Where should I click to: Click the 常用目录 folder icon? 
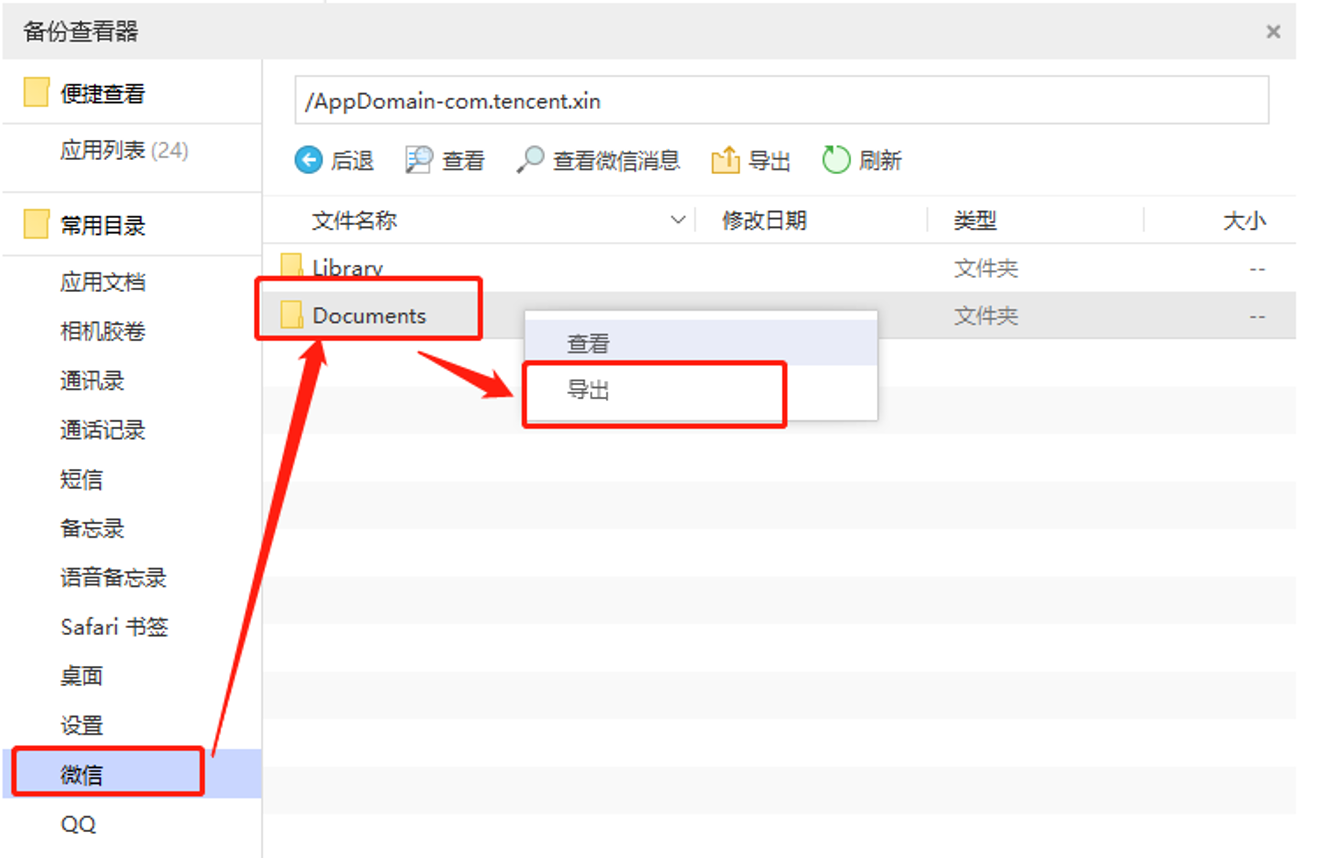tap(37, 224)
